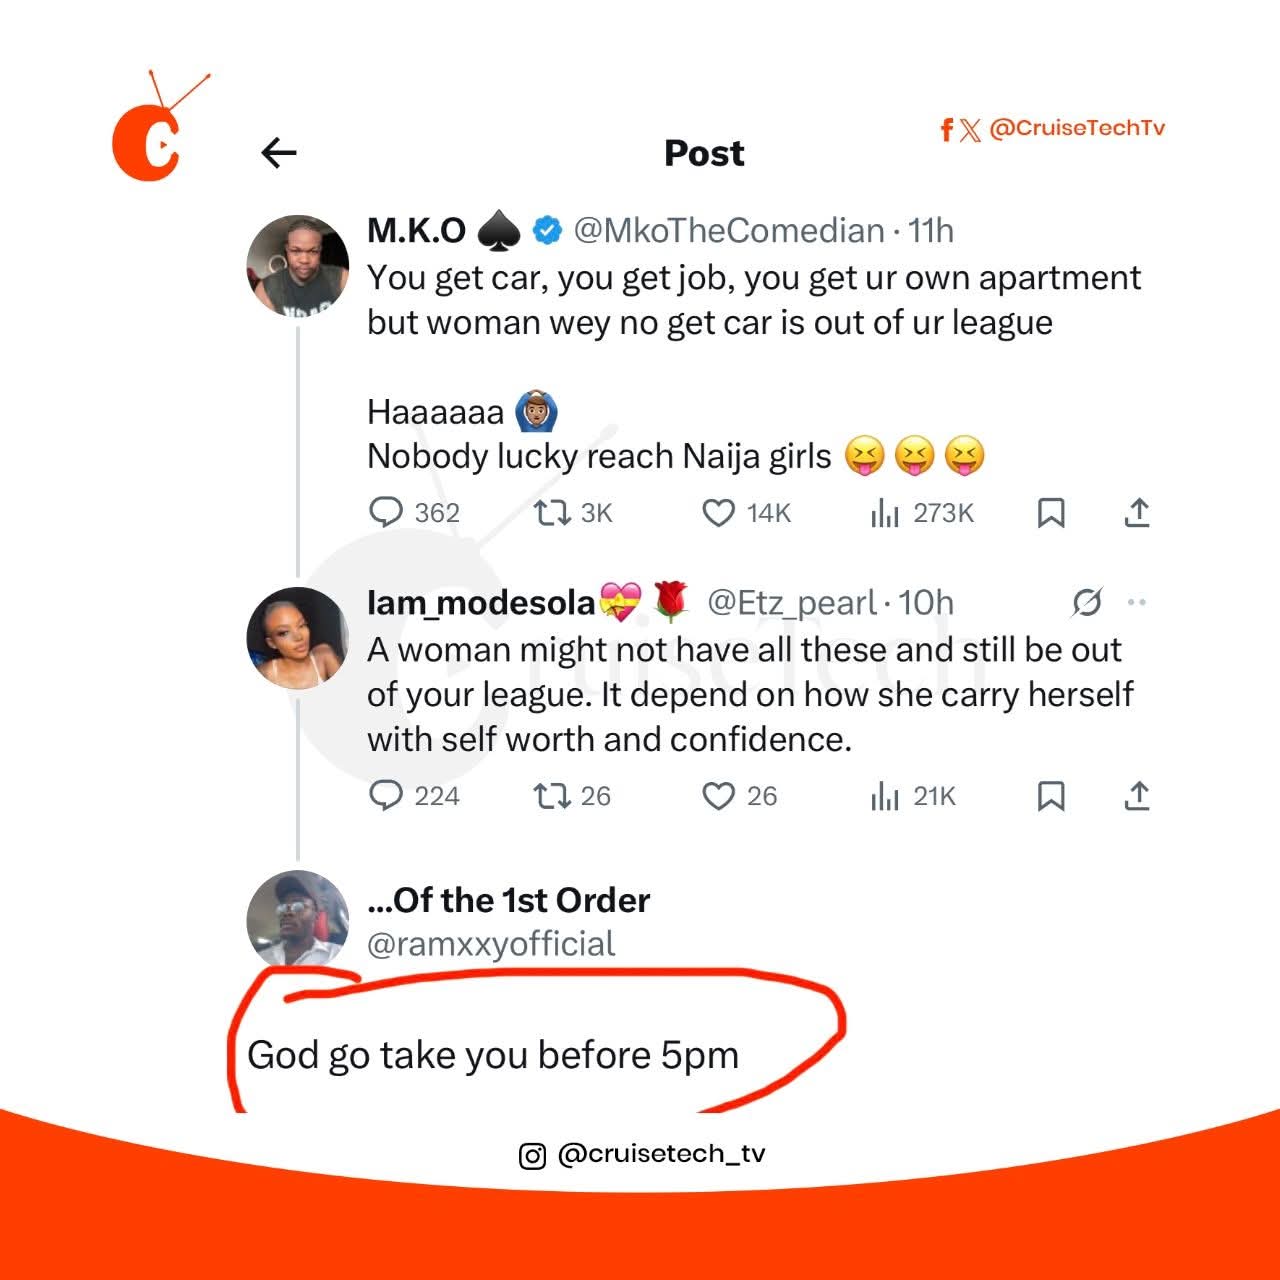Open the ...Of the 1st Order avatar
Image resolution: width=1280 pixels, height=1280 pixels.
(298, 920)
